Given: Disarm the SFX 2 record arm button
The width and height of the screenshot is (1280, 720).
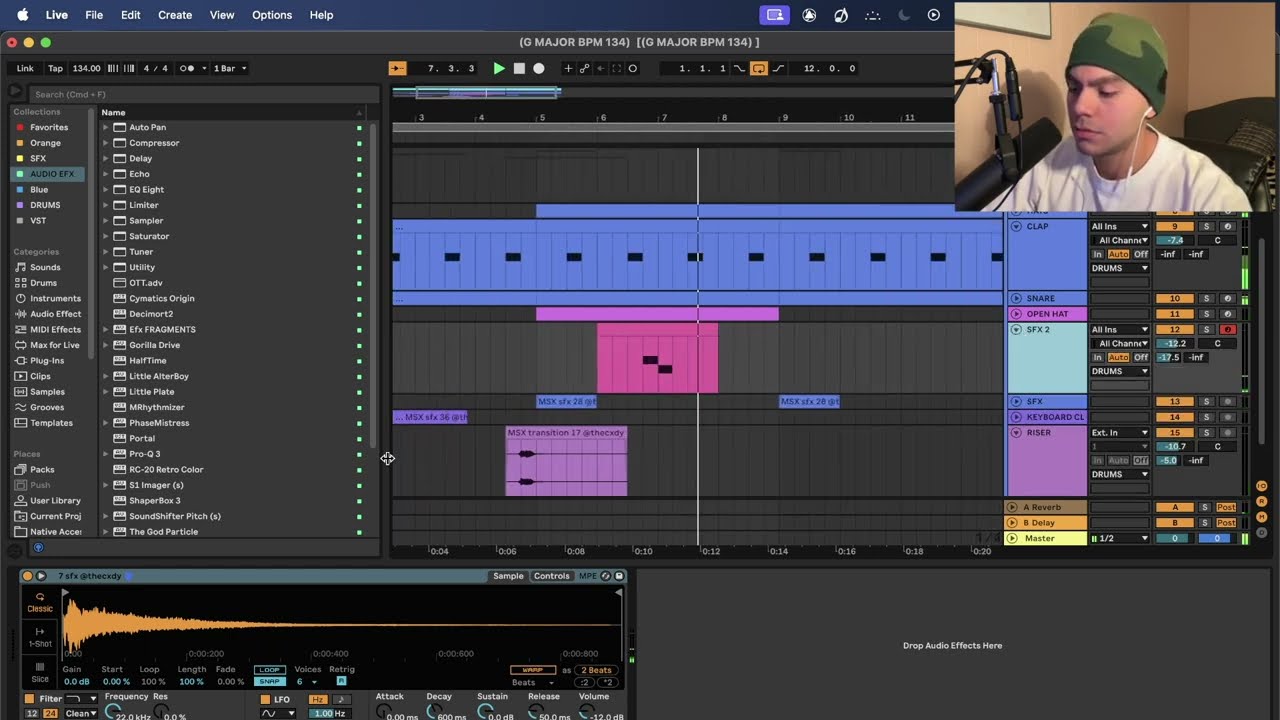Looking at the screenshot, I should point(1228,329).
